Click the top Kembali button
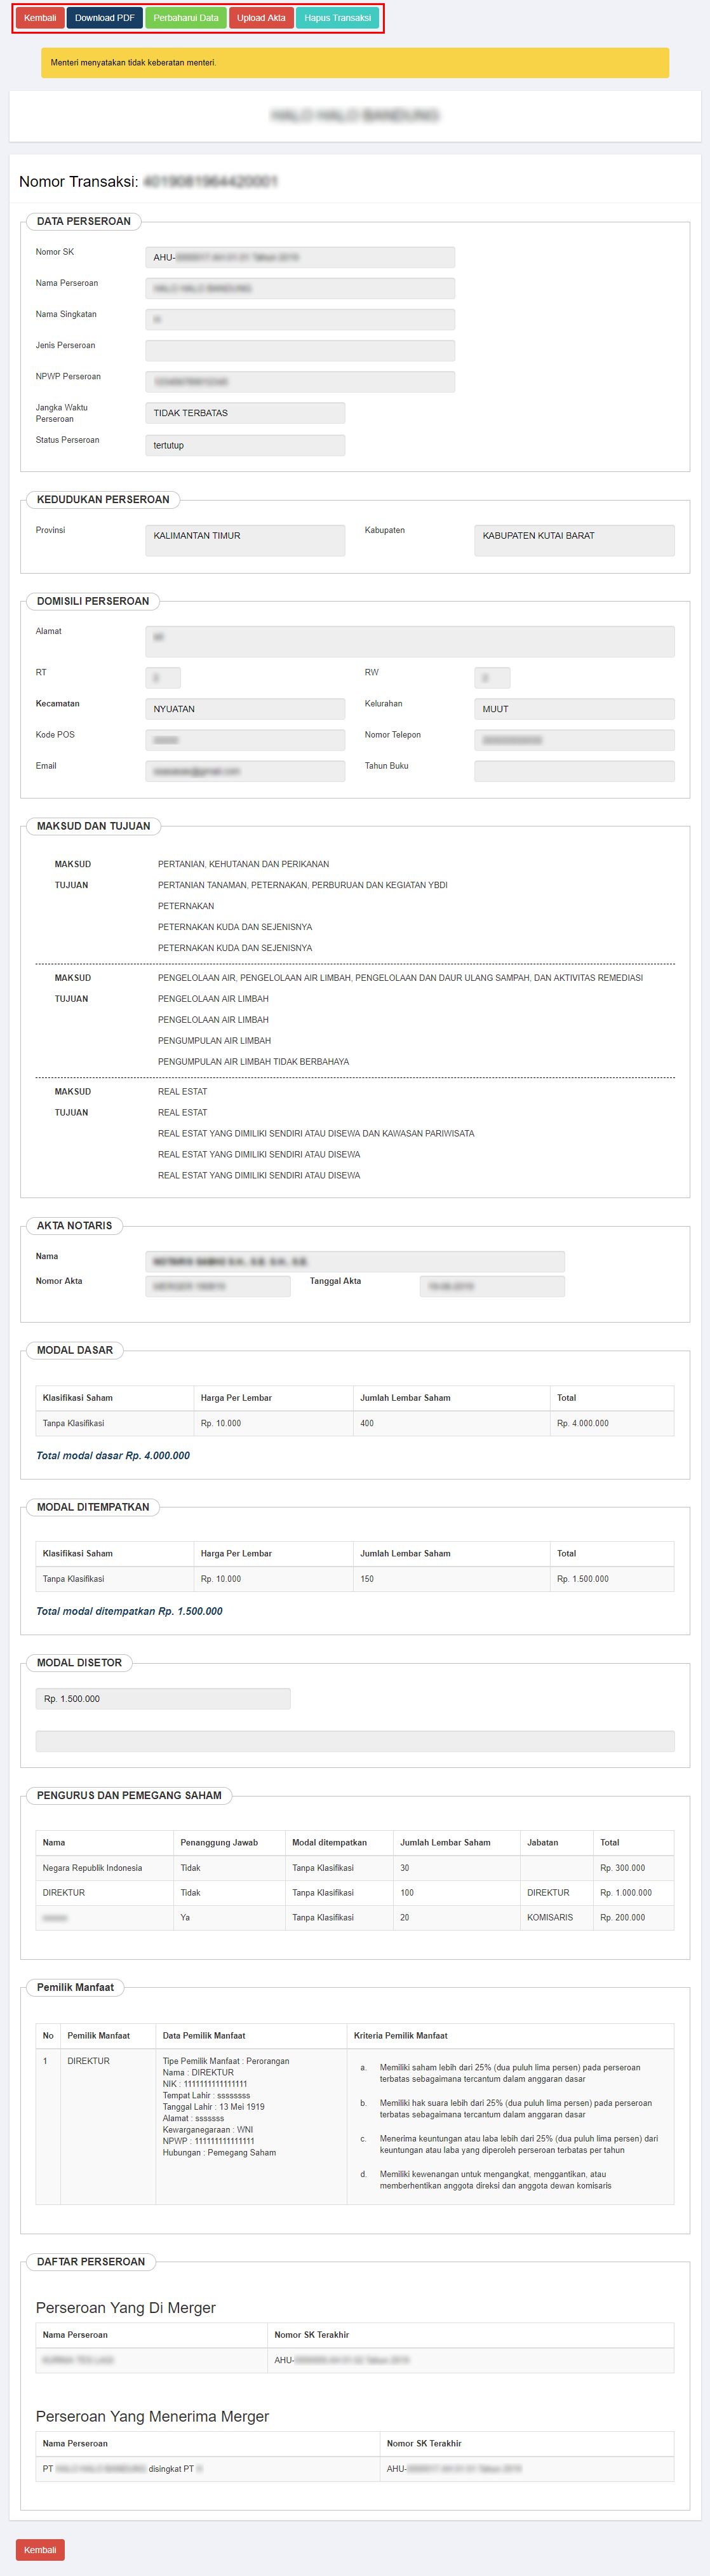The image size is (710, 2576). 40,18
